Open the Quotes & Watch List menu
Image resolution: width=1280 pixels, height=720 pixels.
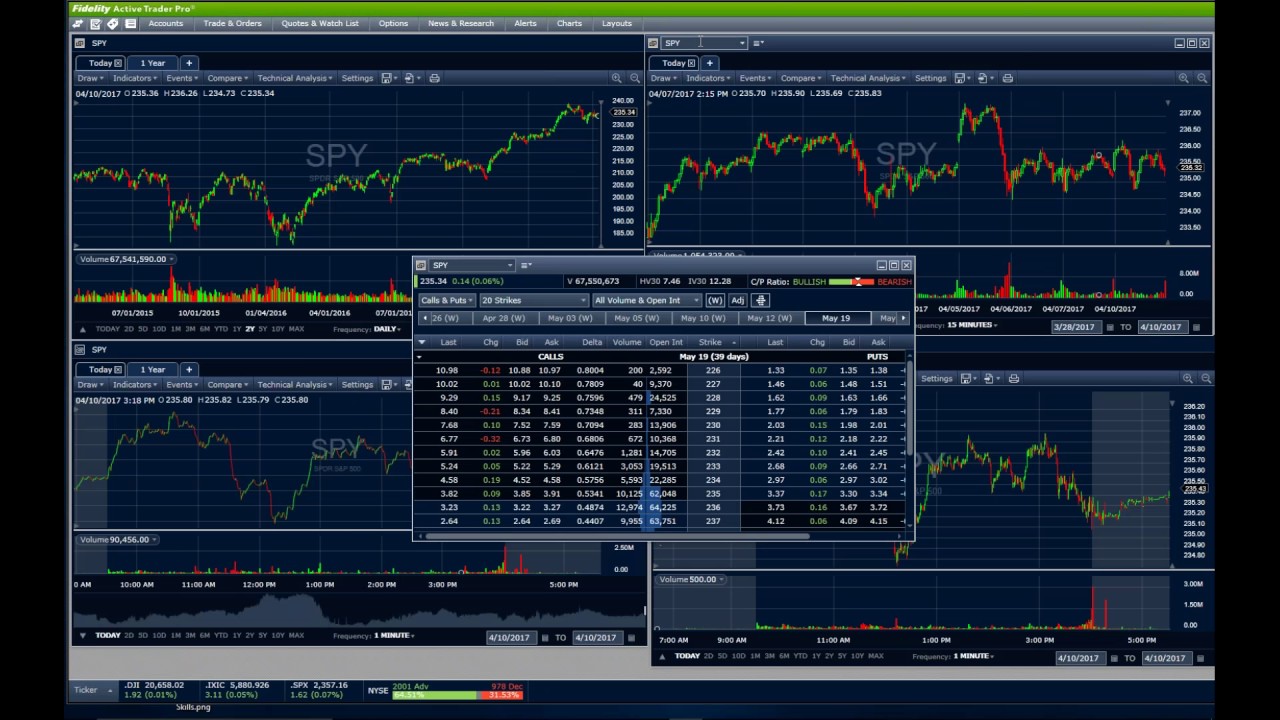click(x=320, y=23)
